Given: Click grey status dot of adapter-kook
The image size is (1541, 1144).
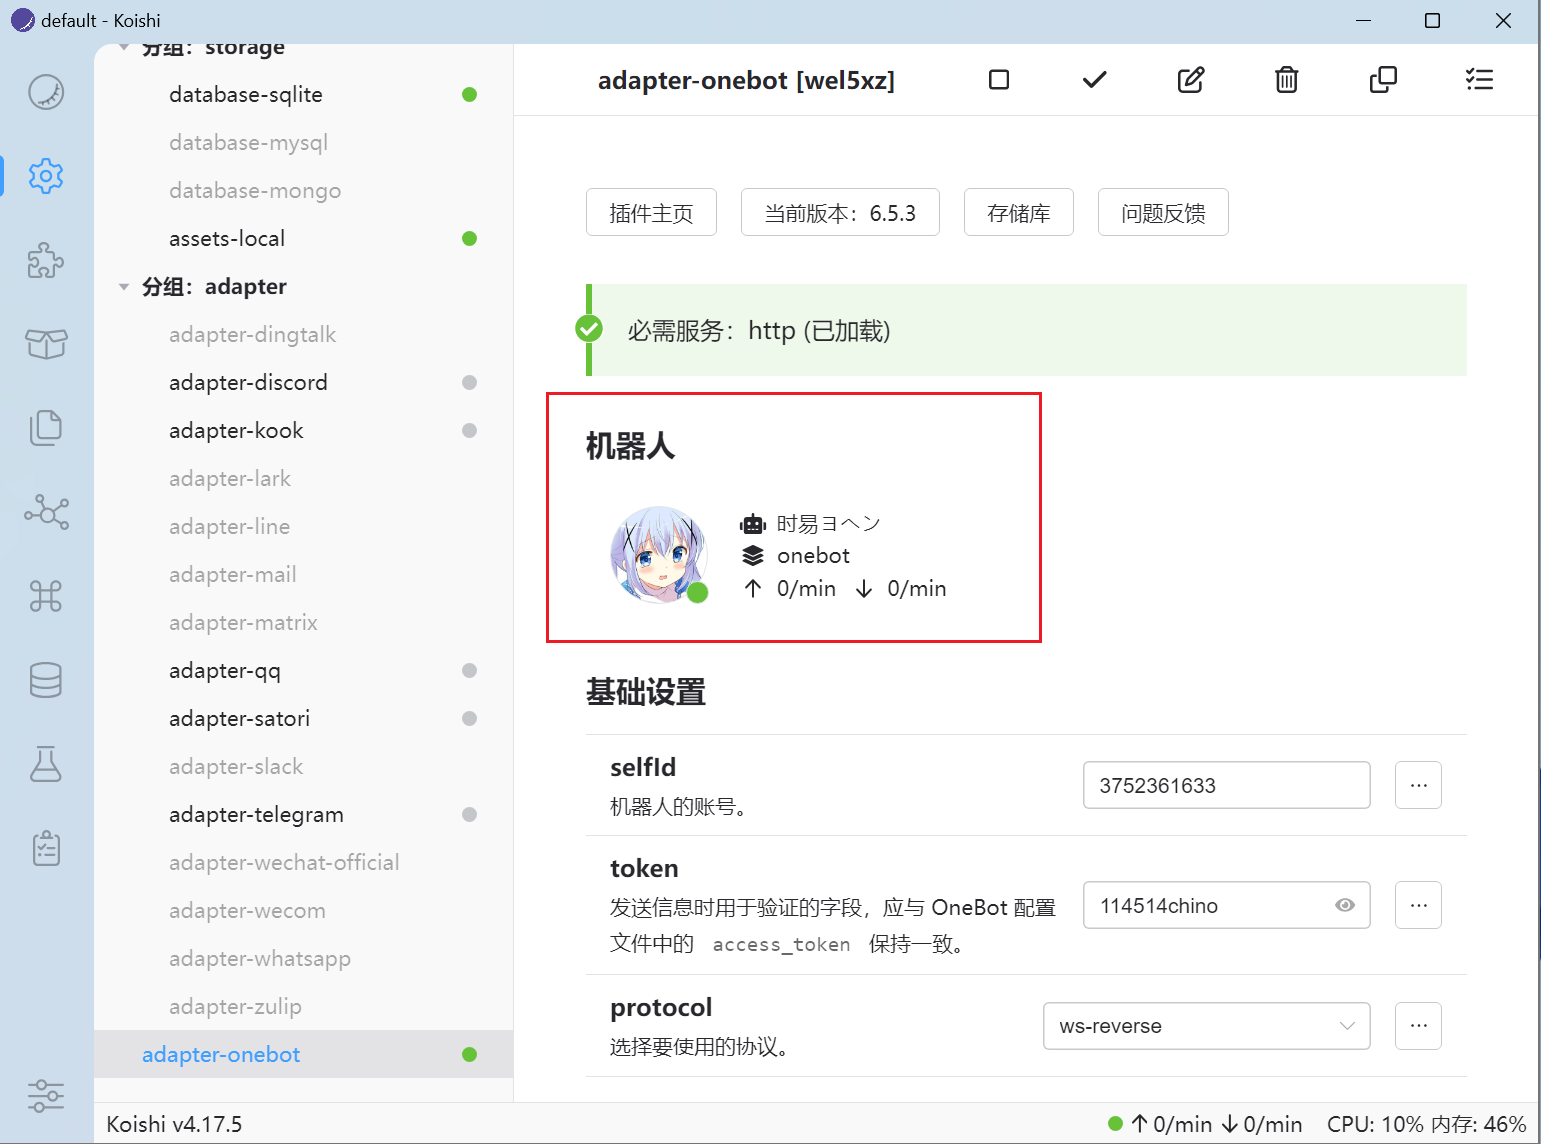Looking at the screenshot, I should [469, 431].
